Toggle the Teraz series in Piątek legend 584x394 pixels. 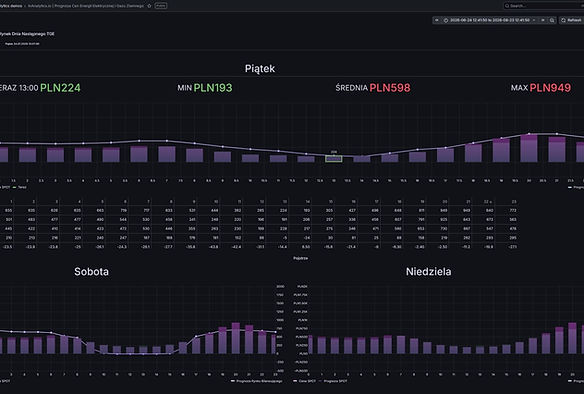pos(19,187)
